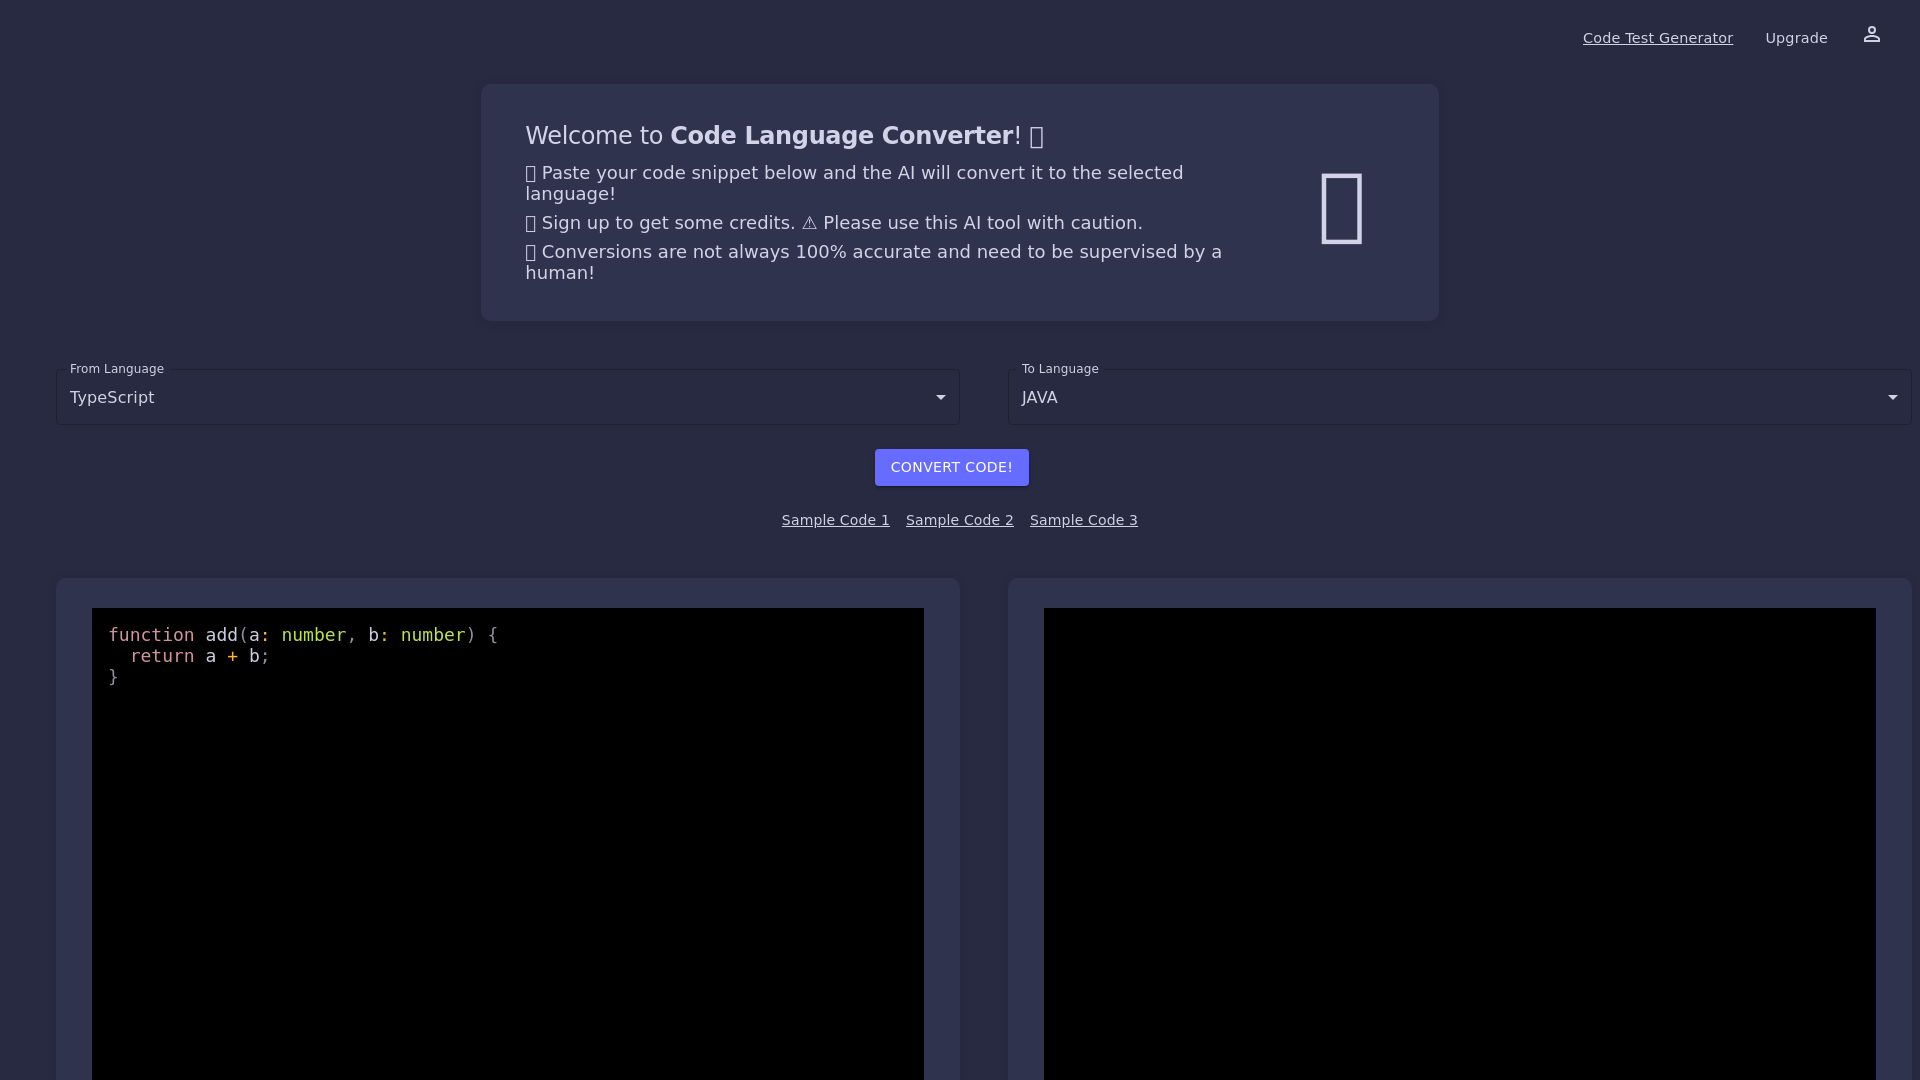The height and width of the screenshot is (1080, 1920).
Task: Go to the Upgrade page
Action: tap(1796, 38)
